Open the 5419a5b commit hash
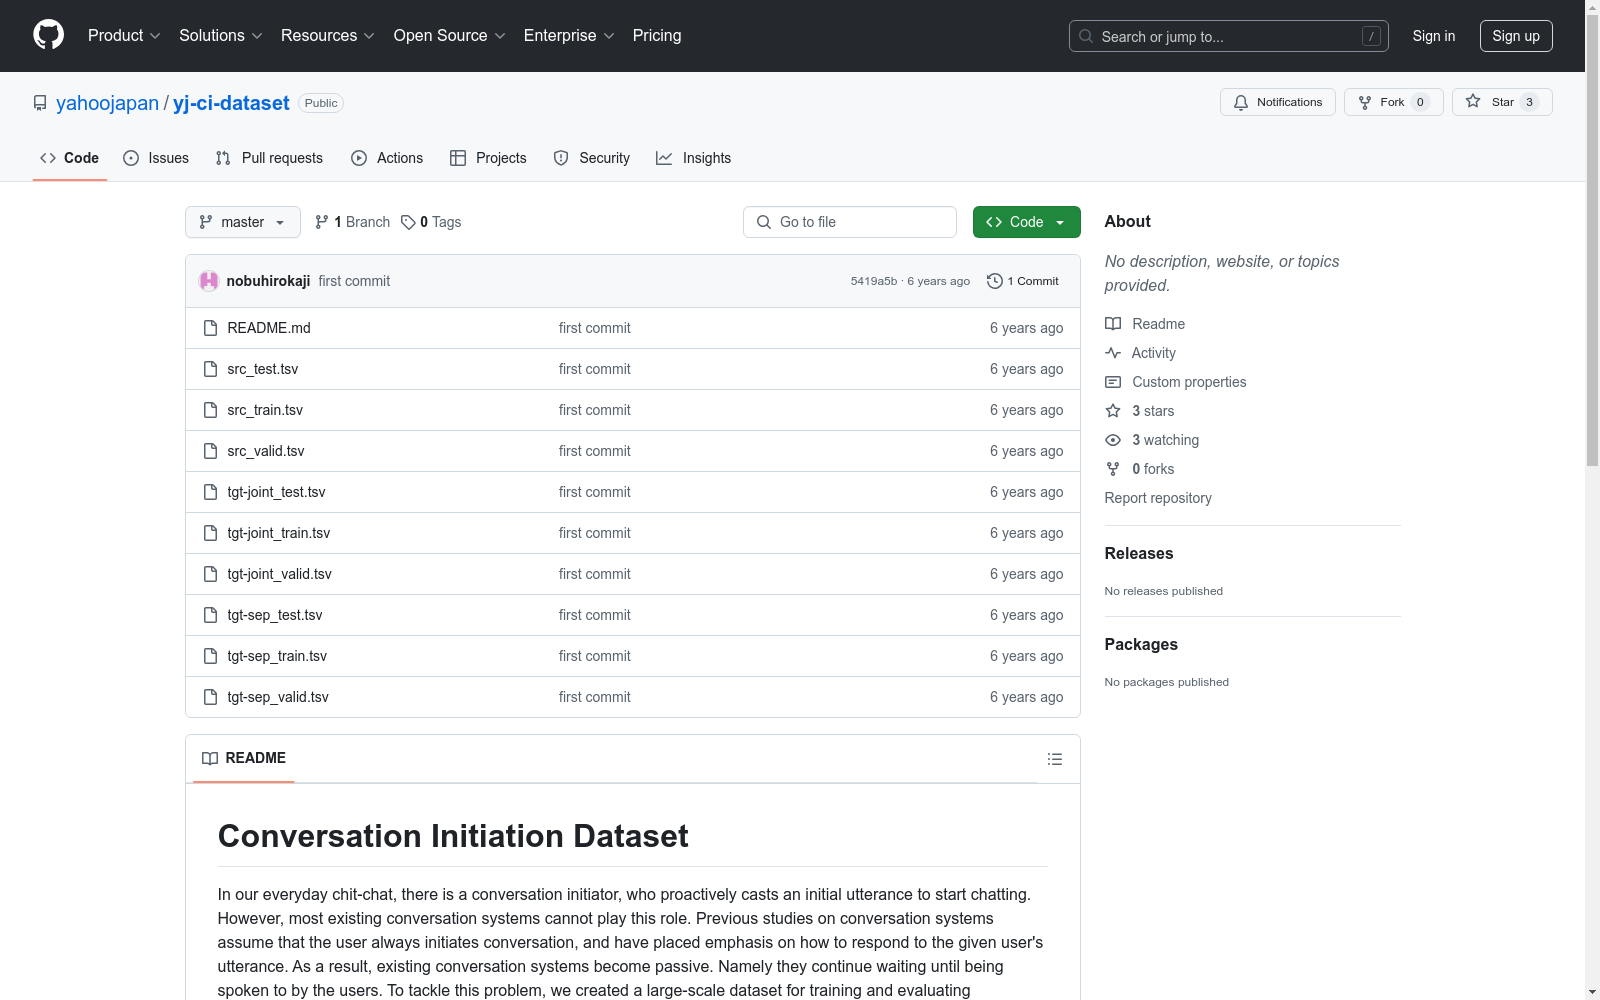This screenshot has width=1600, height=1000. pos(874,281)
